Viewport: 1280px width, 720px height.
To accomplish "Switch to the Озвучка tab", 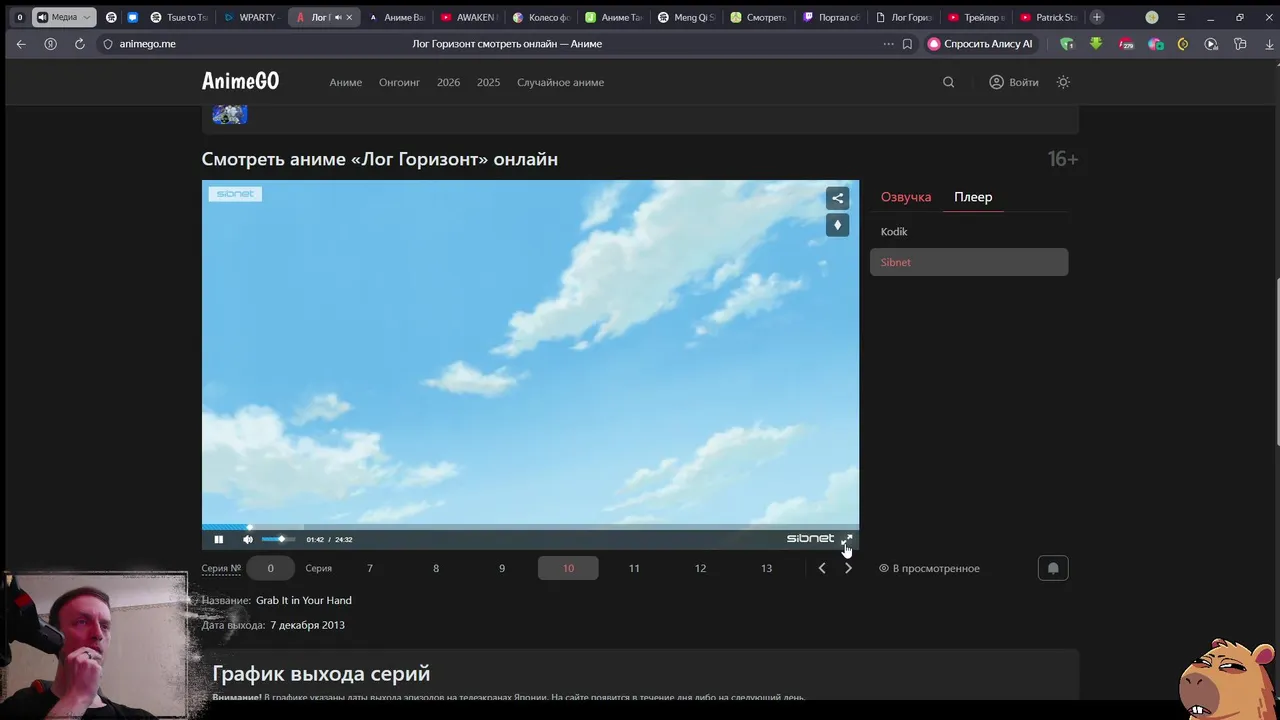I will point(906,197).
